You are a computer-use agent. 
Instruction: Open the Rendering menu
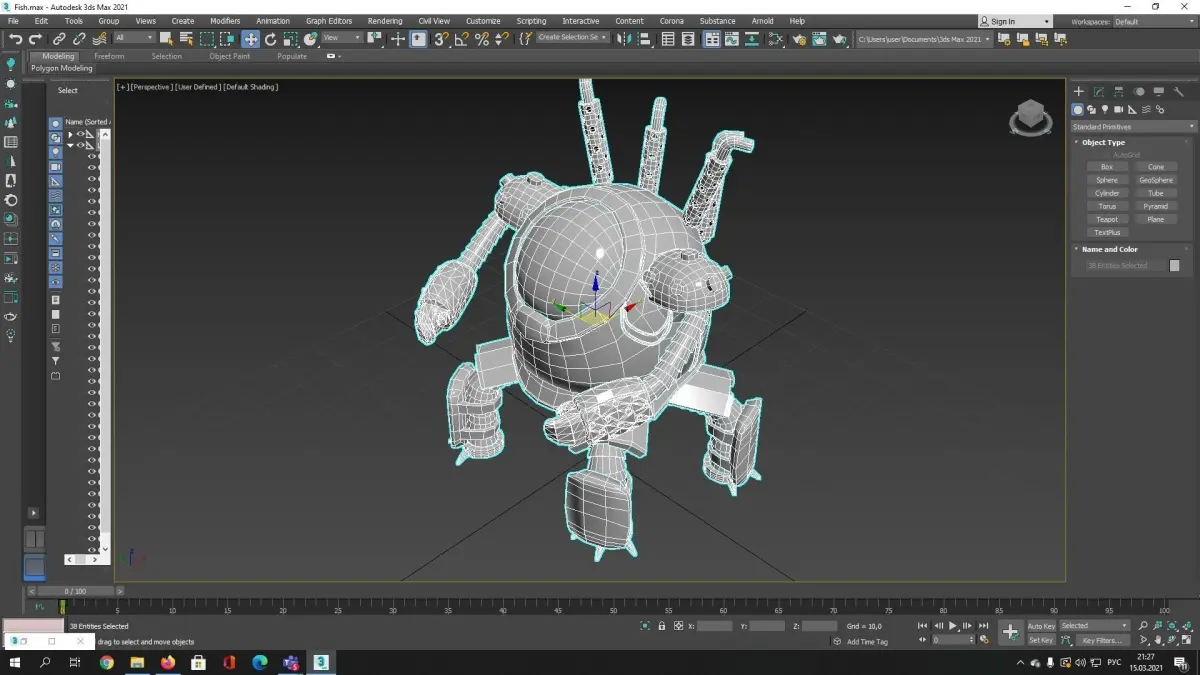[385, 21]
